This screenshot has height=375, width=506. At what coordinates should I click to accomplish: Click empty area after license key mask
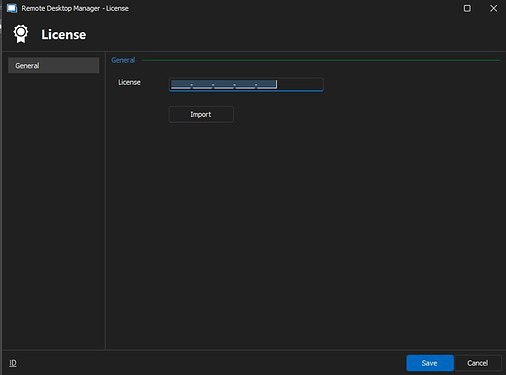click(299, 84)
